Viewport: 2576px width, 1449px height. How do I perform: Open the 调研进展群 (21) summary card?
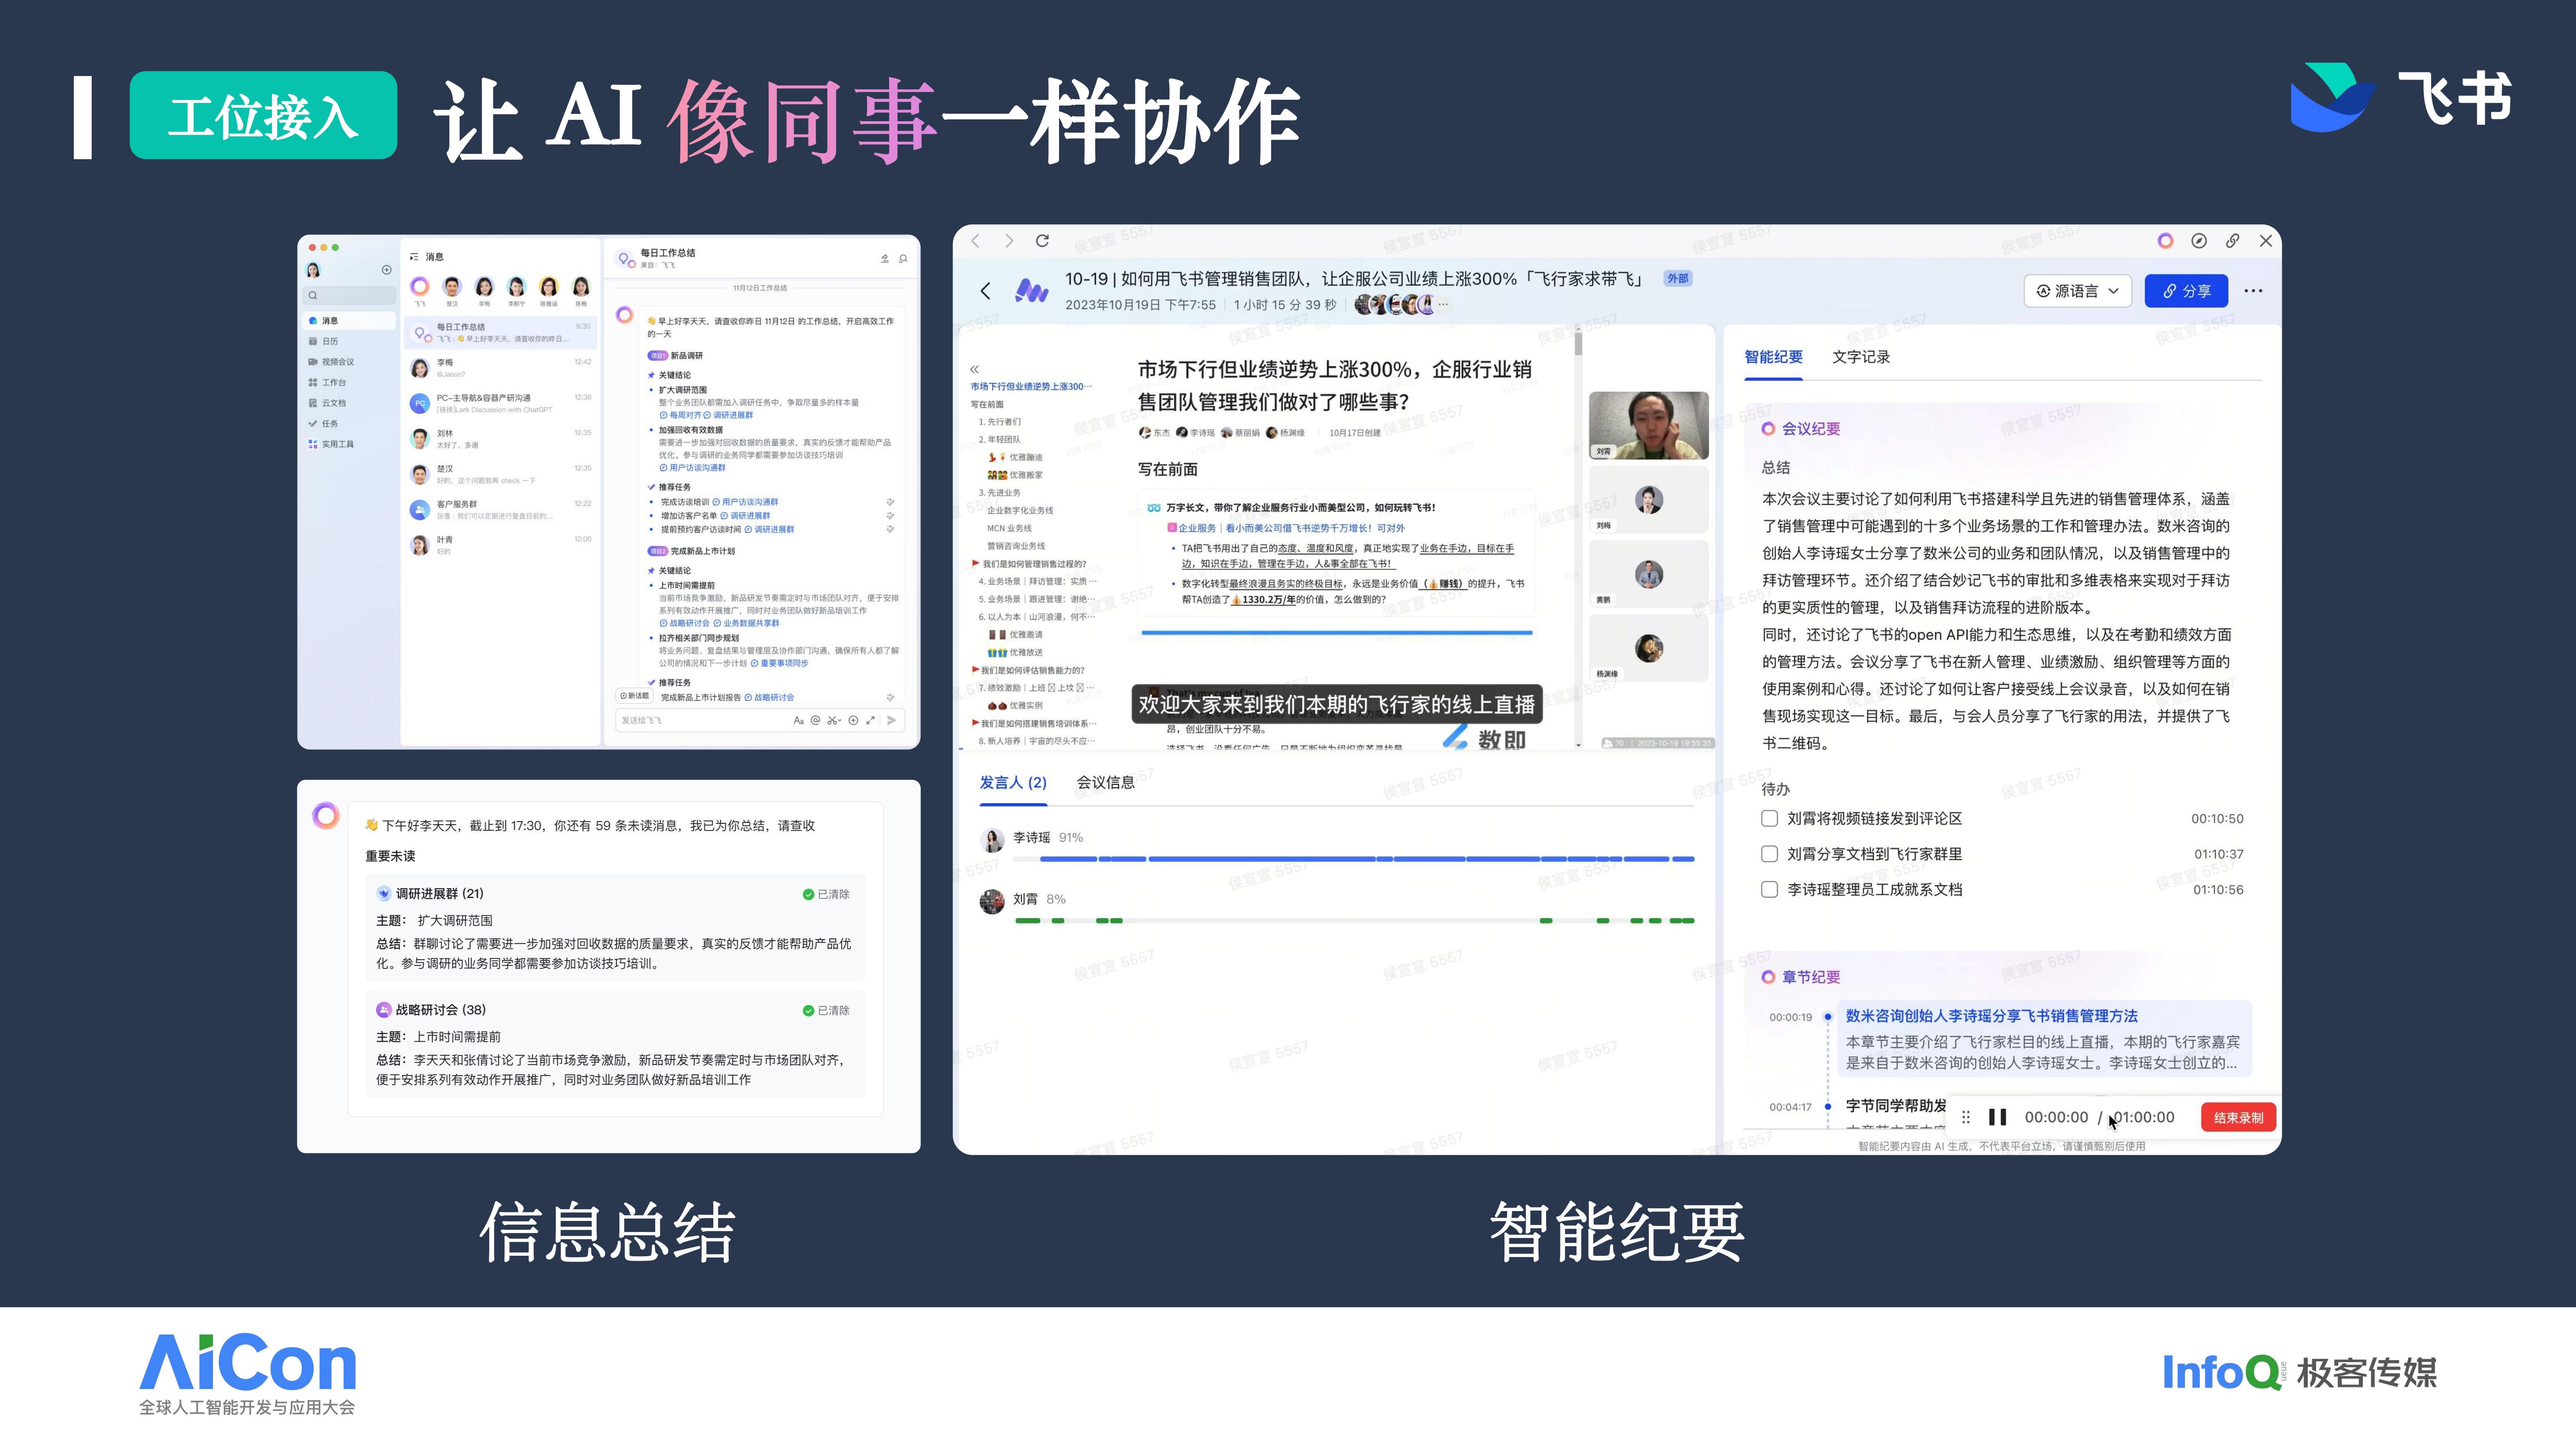(x=615, y=928)
